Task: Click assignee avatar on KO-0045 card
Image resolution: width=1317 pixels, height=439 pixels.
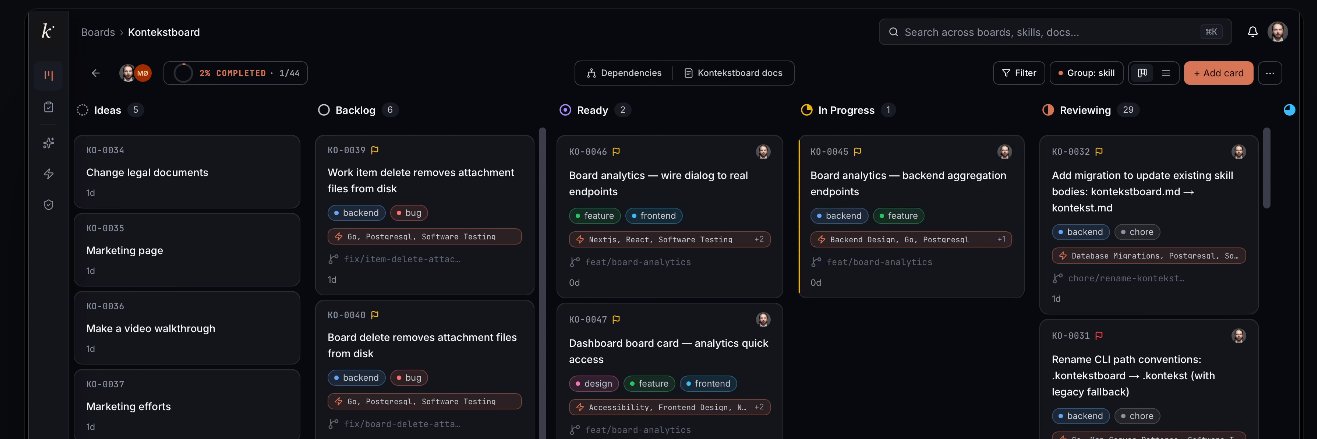Action: pyautogui.click(x=1005, y=152)
